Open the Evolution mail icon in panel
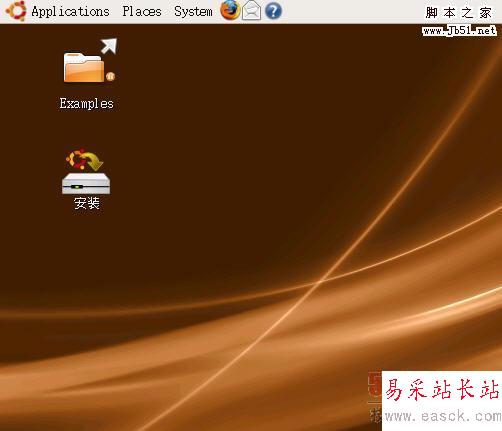Screen dimensions: 502x431 point(251,11)
